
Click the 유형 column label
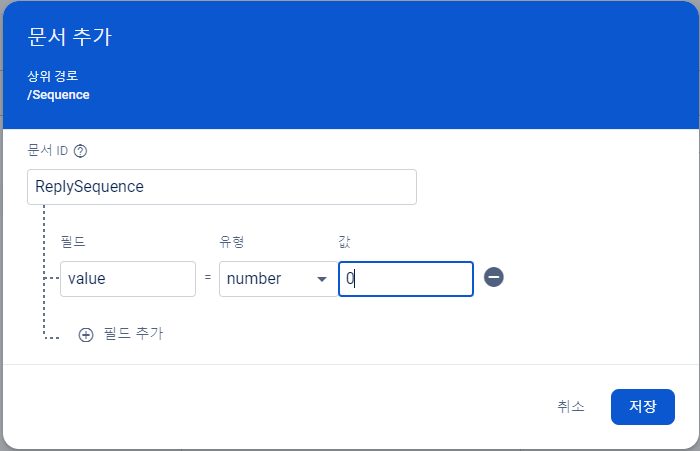pyautogui.click(x=231, y=242)
